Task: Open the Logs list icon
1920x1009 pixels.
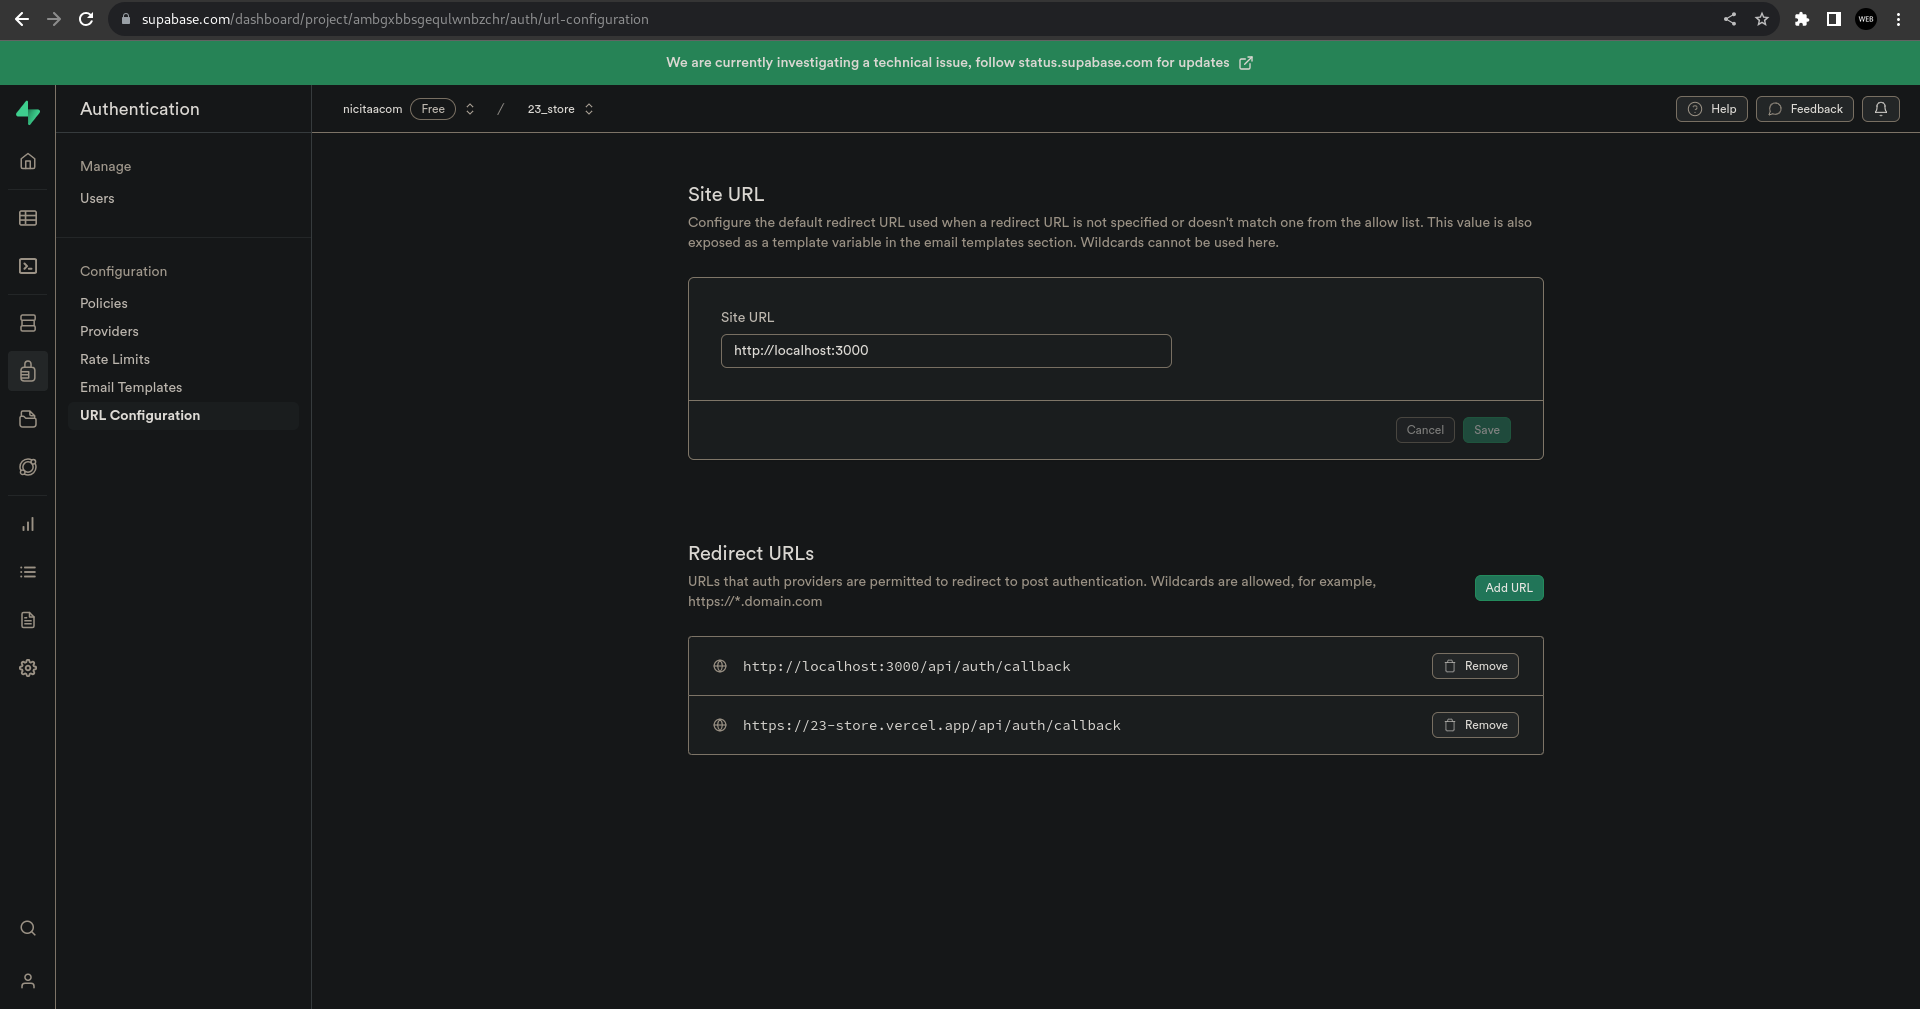Action: (x=28, y=572)
